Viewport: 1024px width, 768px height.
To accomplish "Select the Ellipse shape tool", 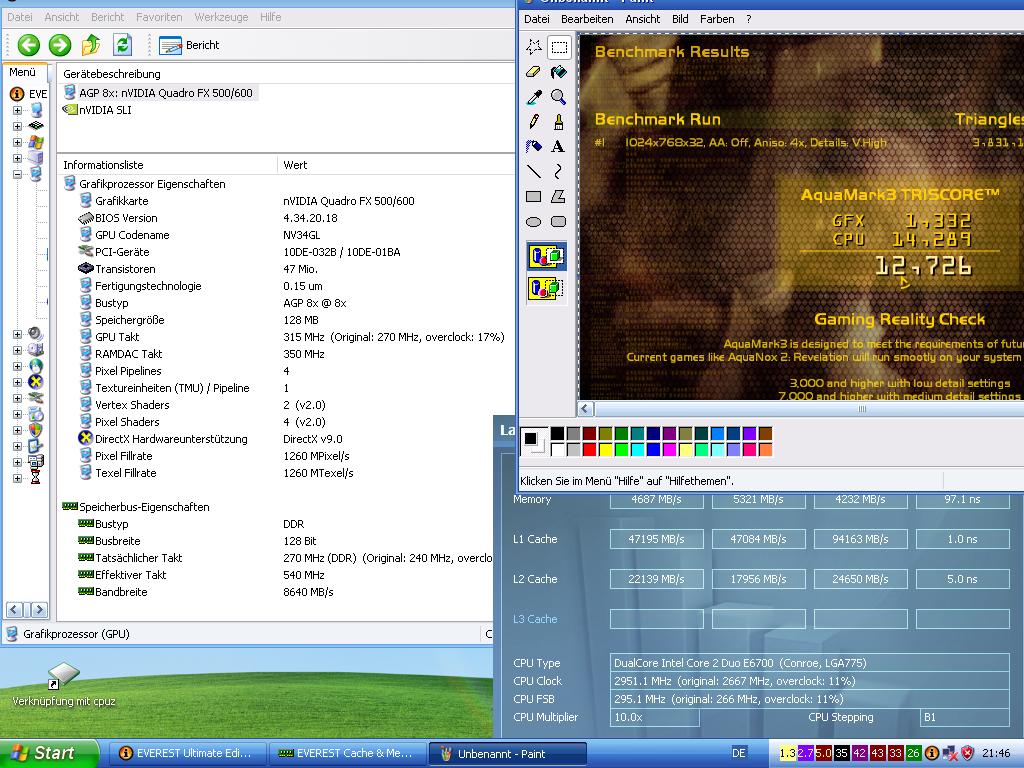I will (534, 221).
